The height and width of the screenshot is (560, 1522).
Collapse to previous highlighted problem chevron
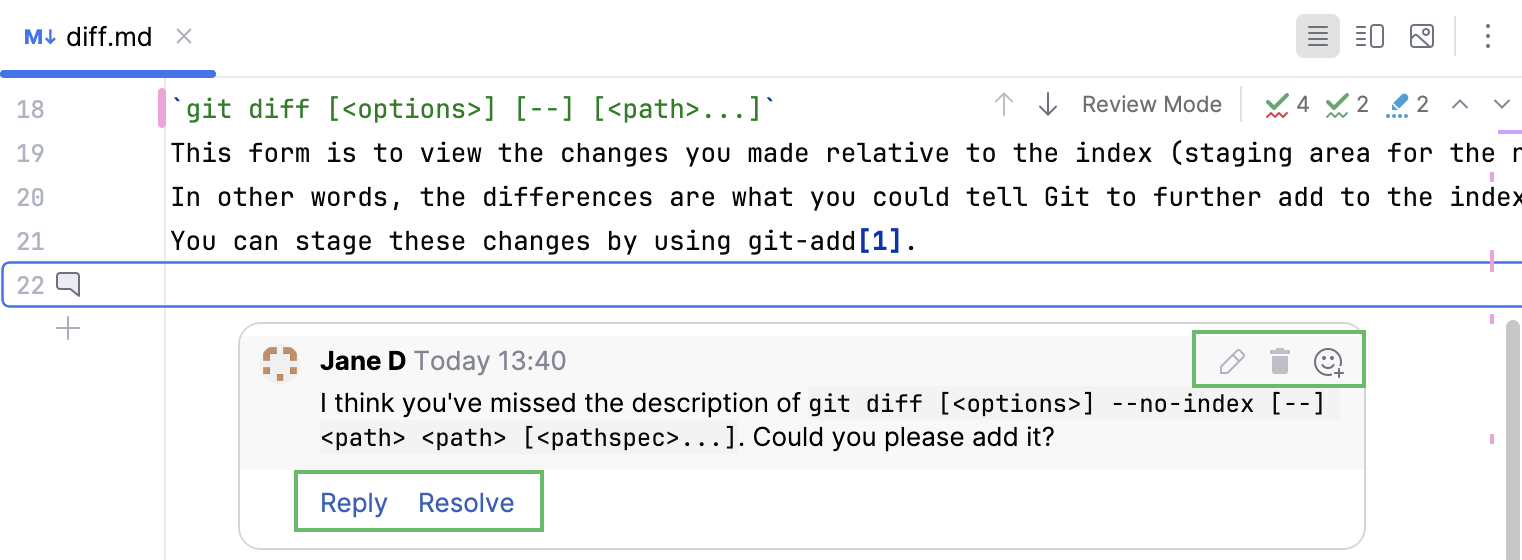click(x=1460, y=104)
